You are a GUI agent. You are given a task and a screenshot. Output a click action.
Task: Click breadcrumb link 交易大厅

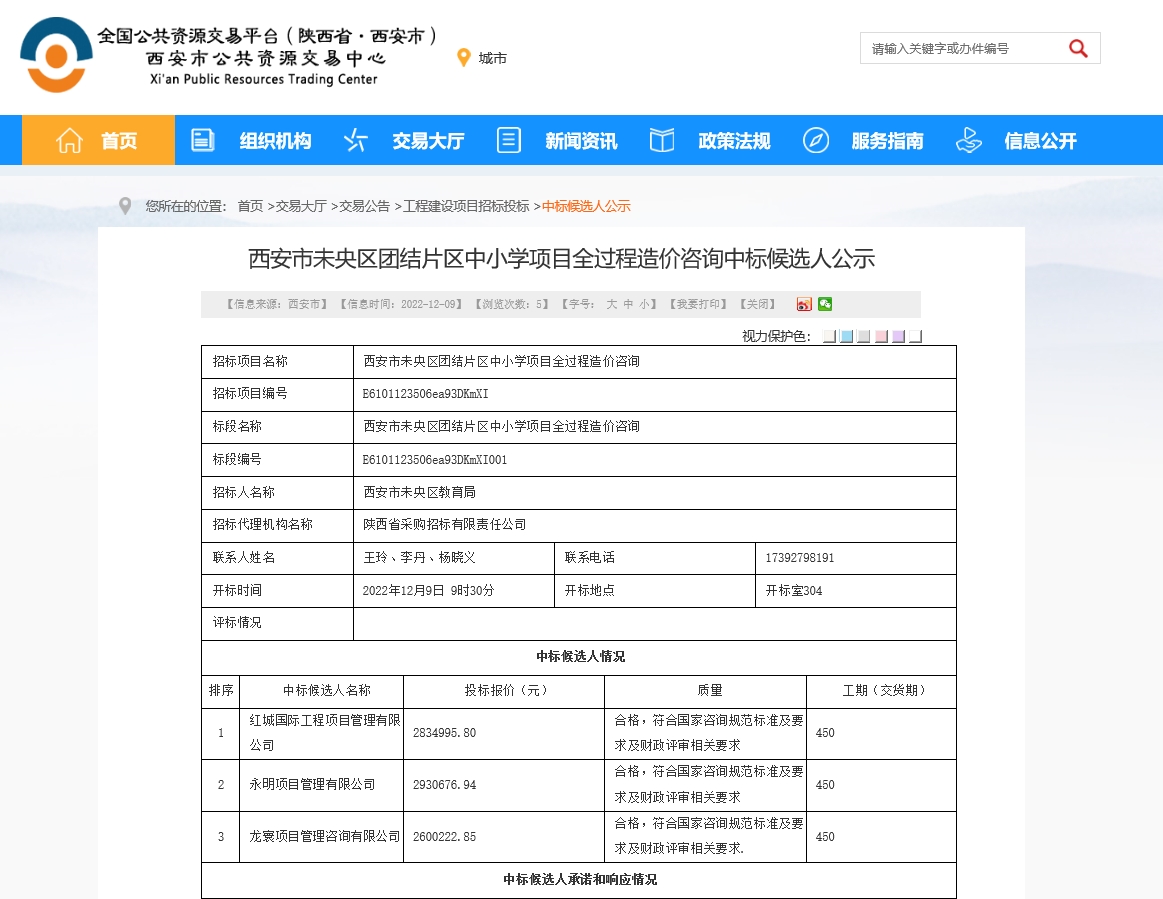[x=301, y=206]
